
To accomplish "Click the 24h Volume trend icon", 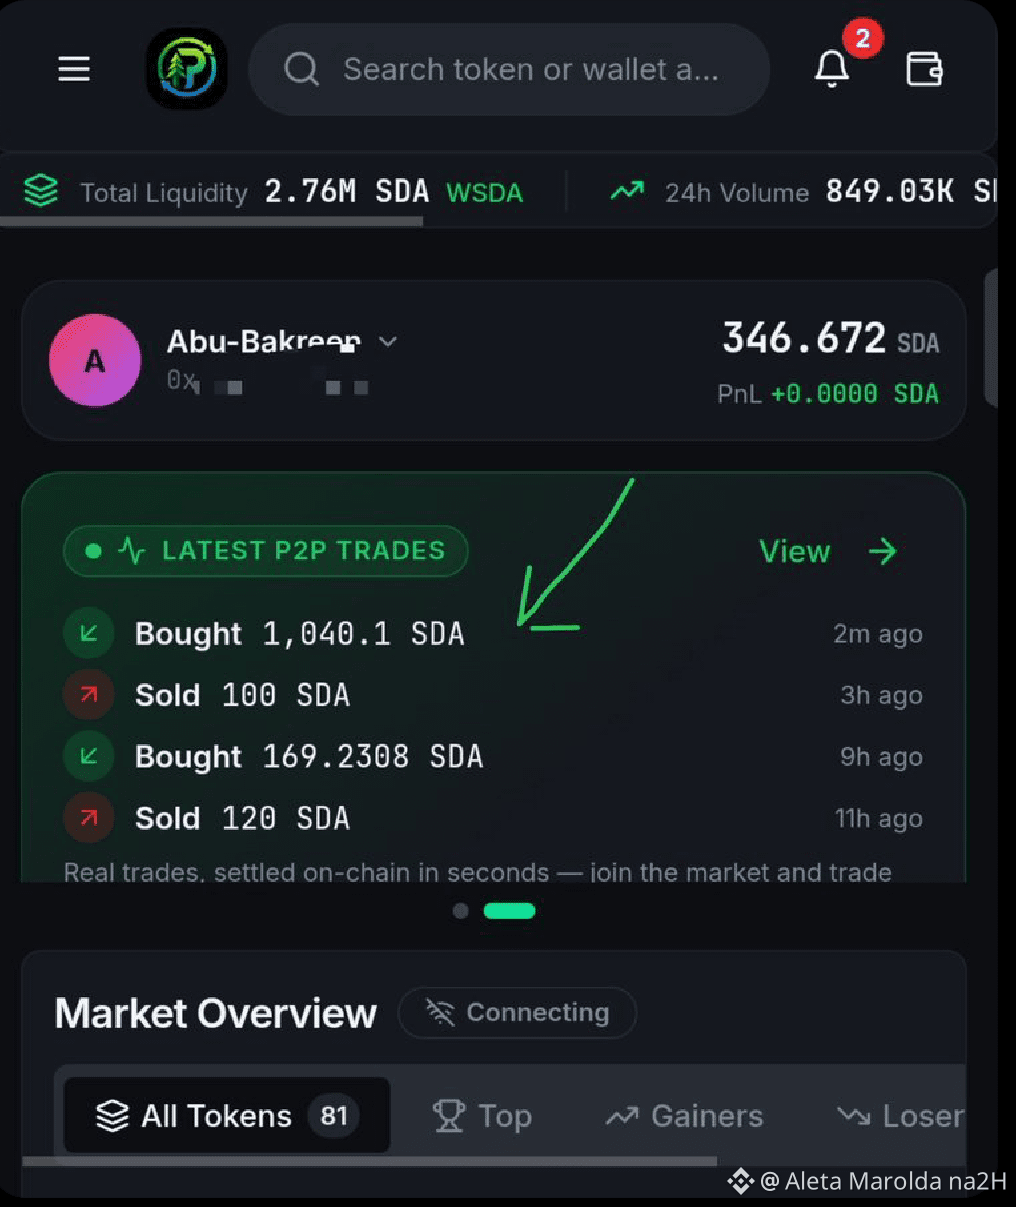I will [x=627, y=190].
